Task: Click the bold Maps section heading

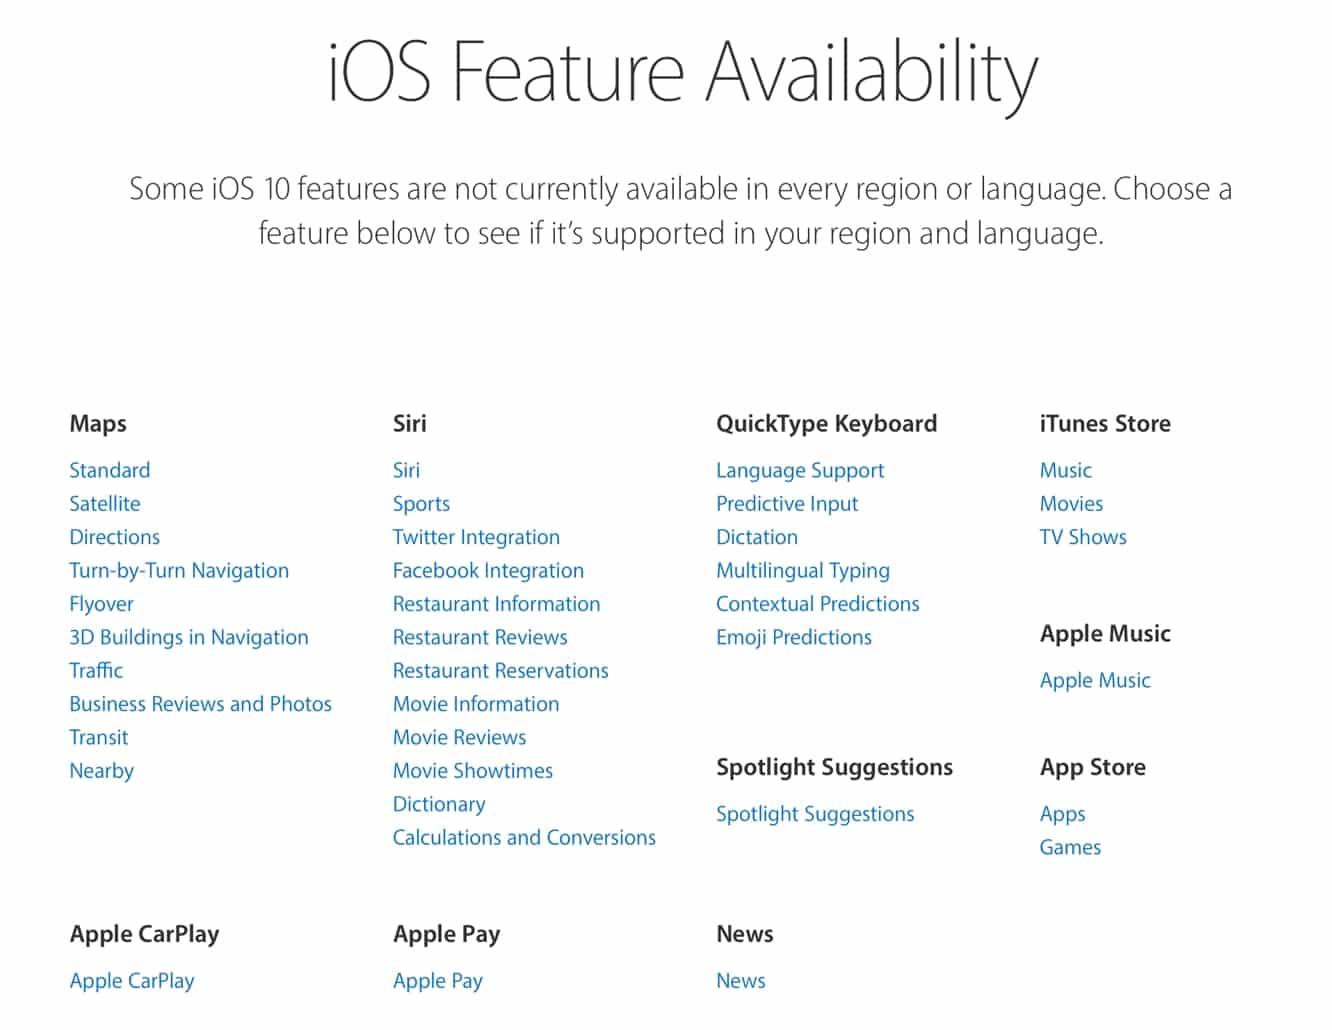Action: point(98,424)
